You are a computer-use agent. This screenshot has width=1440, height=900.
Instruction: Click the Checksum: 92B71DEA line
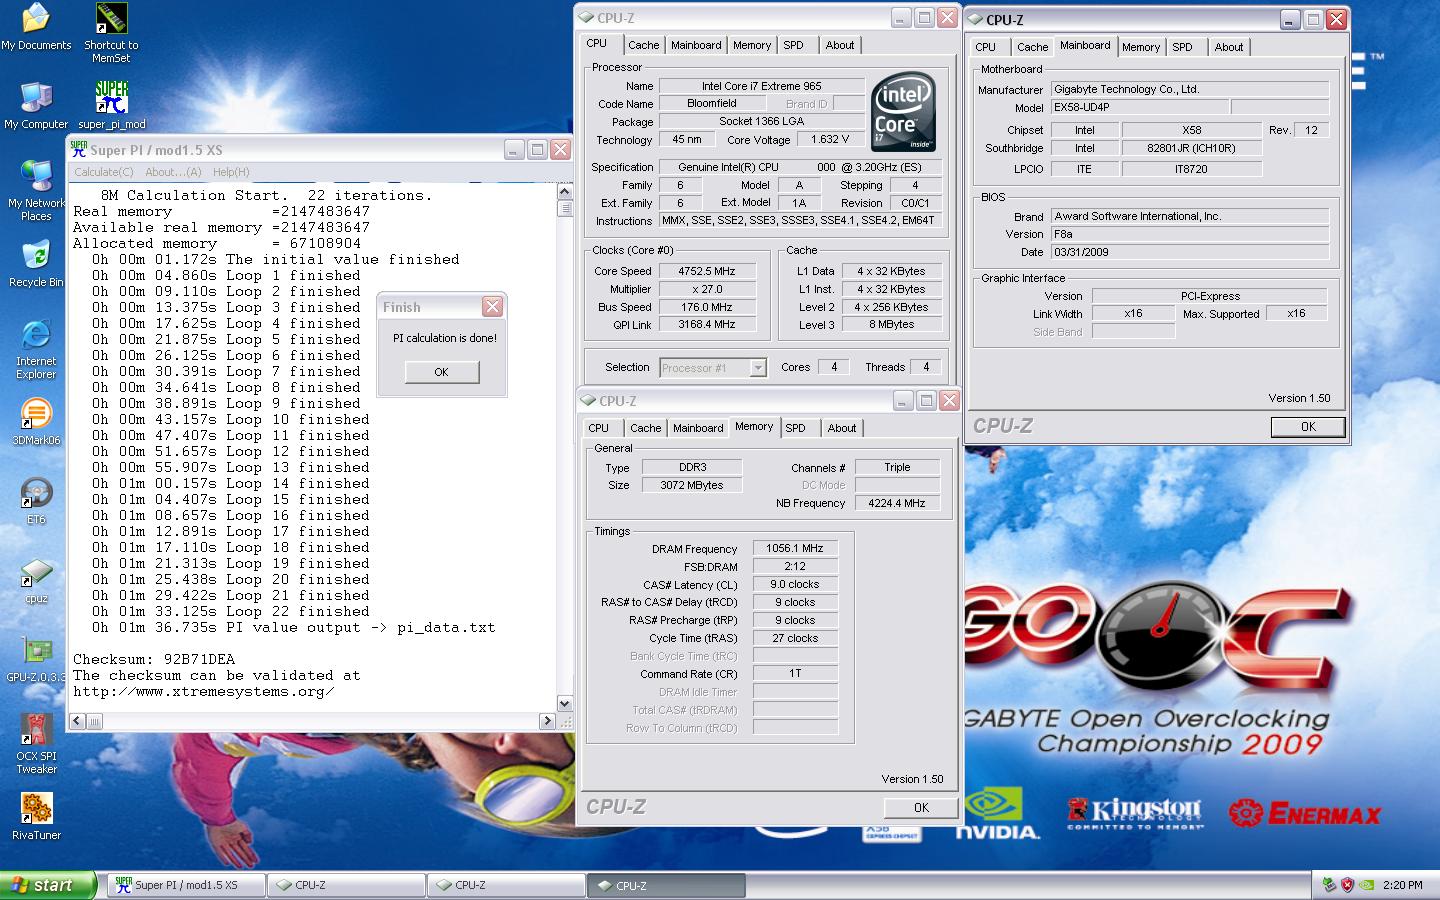[x=154, y=660]
